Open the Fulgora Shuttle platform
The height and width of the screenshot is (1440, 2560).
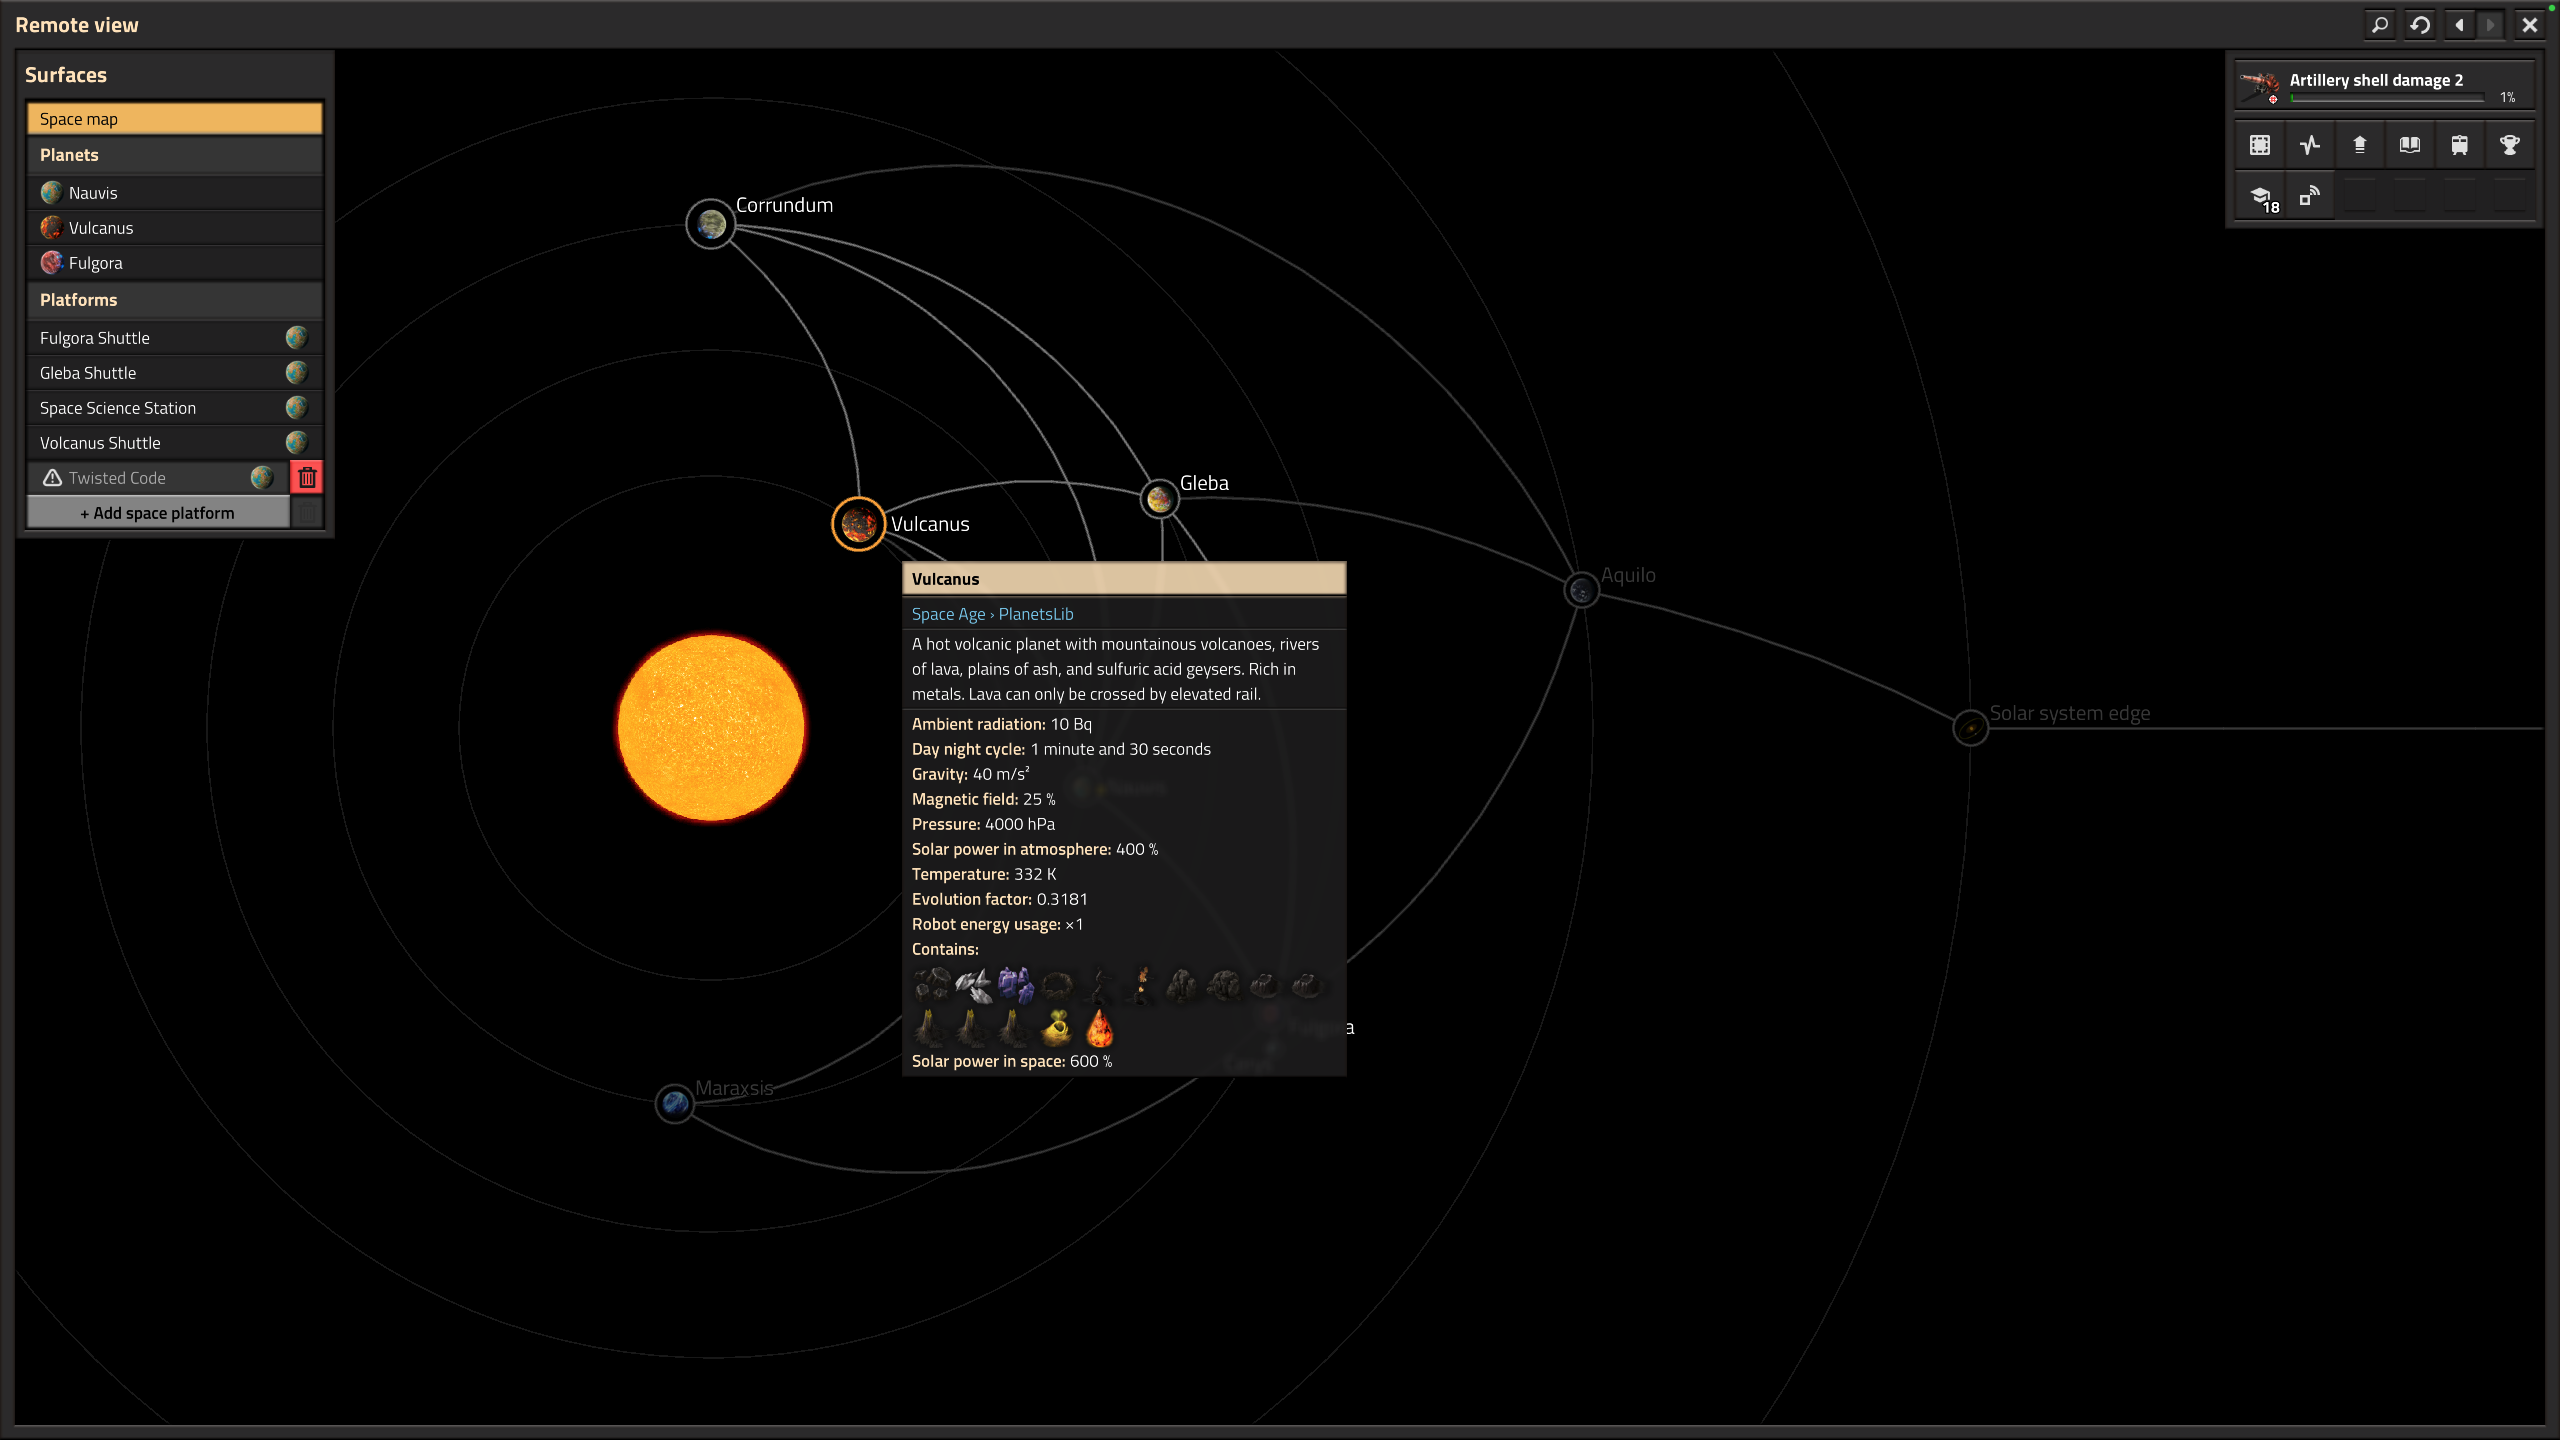pos(175,338)
